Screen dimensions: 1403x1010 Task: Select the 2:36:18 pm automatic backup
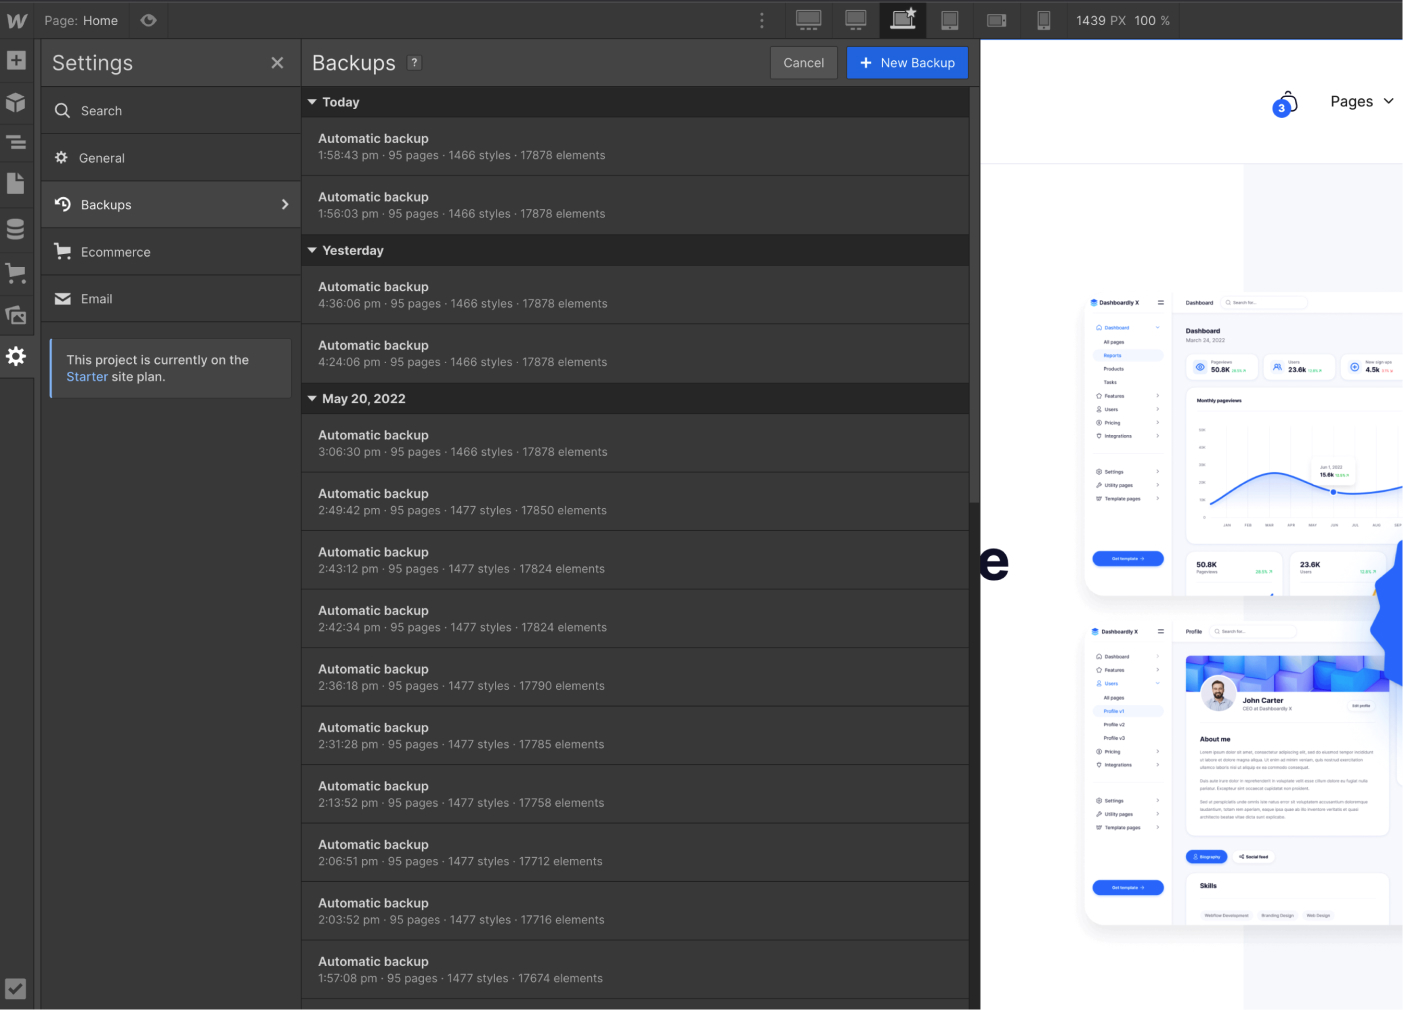pyautogui.click(x=635, y=677)
